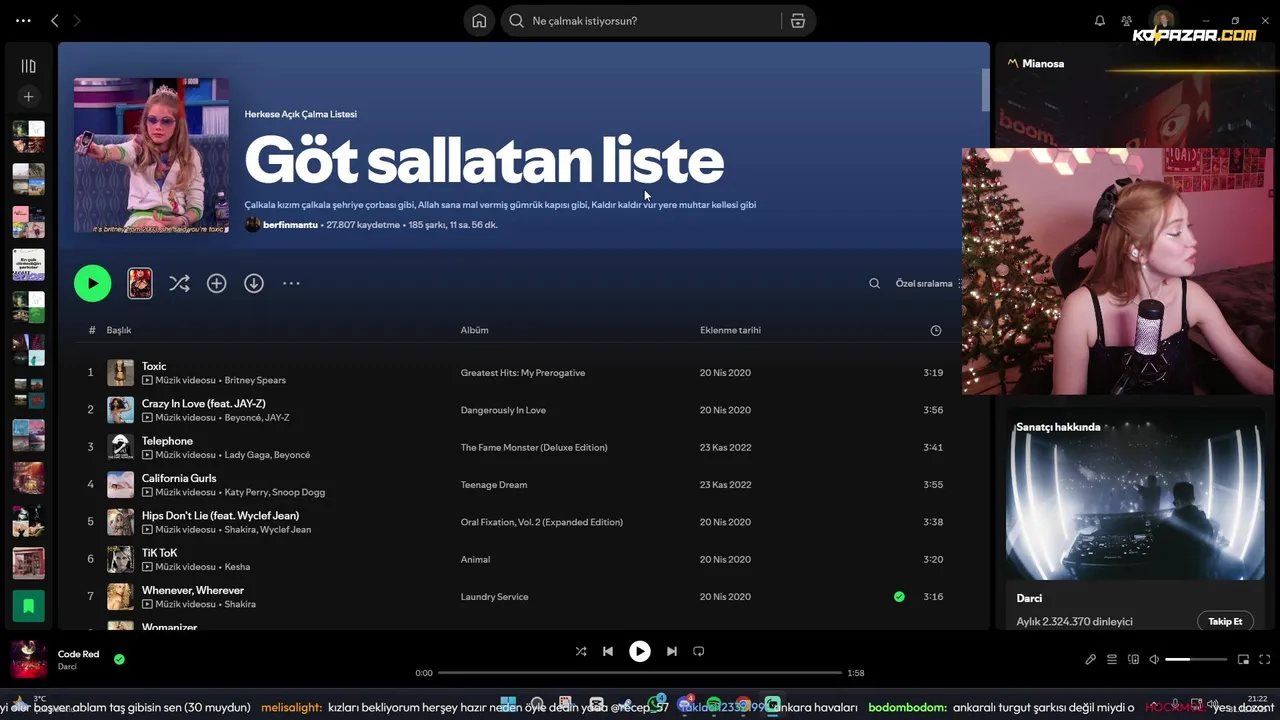Open playlist more options menu
Screen dimensions: 1280x720
coord(291,284)
